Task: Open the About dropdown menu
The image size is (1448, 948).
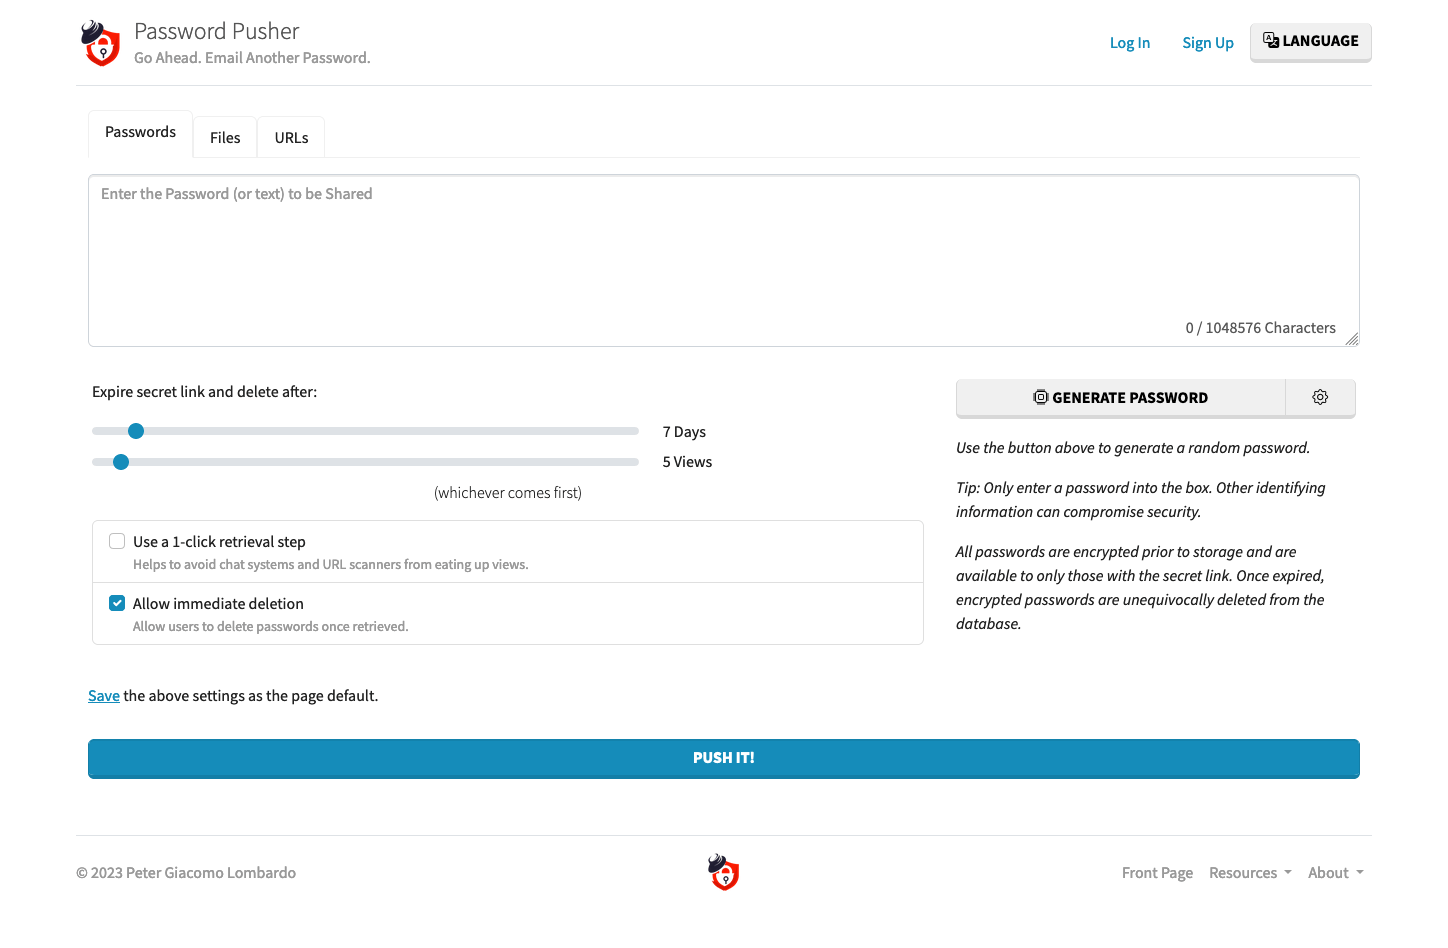Action: tap(1334, 872)
